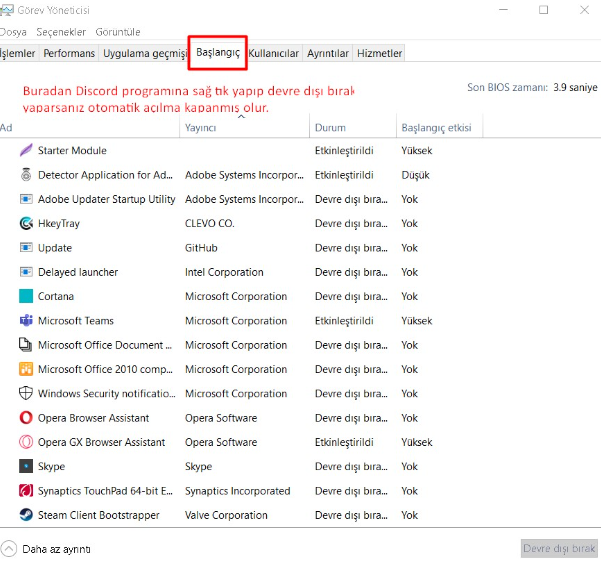The width and height of the screenshot is (601, 561).
Task: Switch to the İşlemler tab
Action: point(18,53)
